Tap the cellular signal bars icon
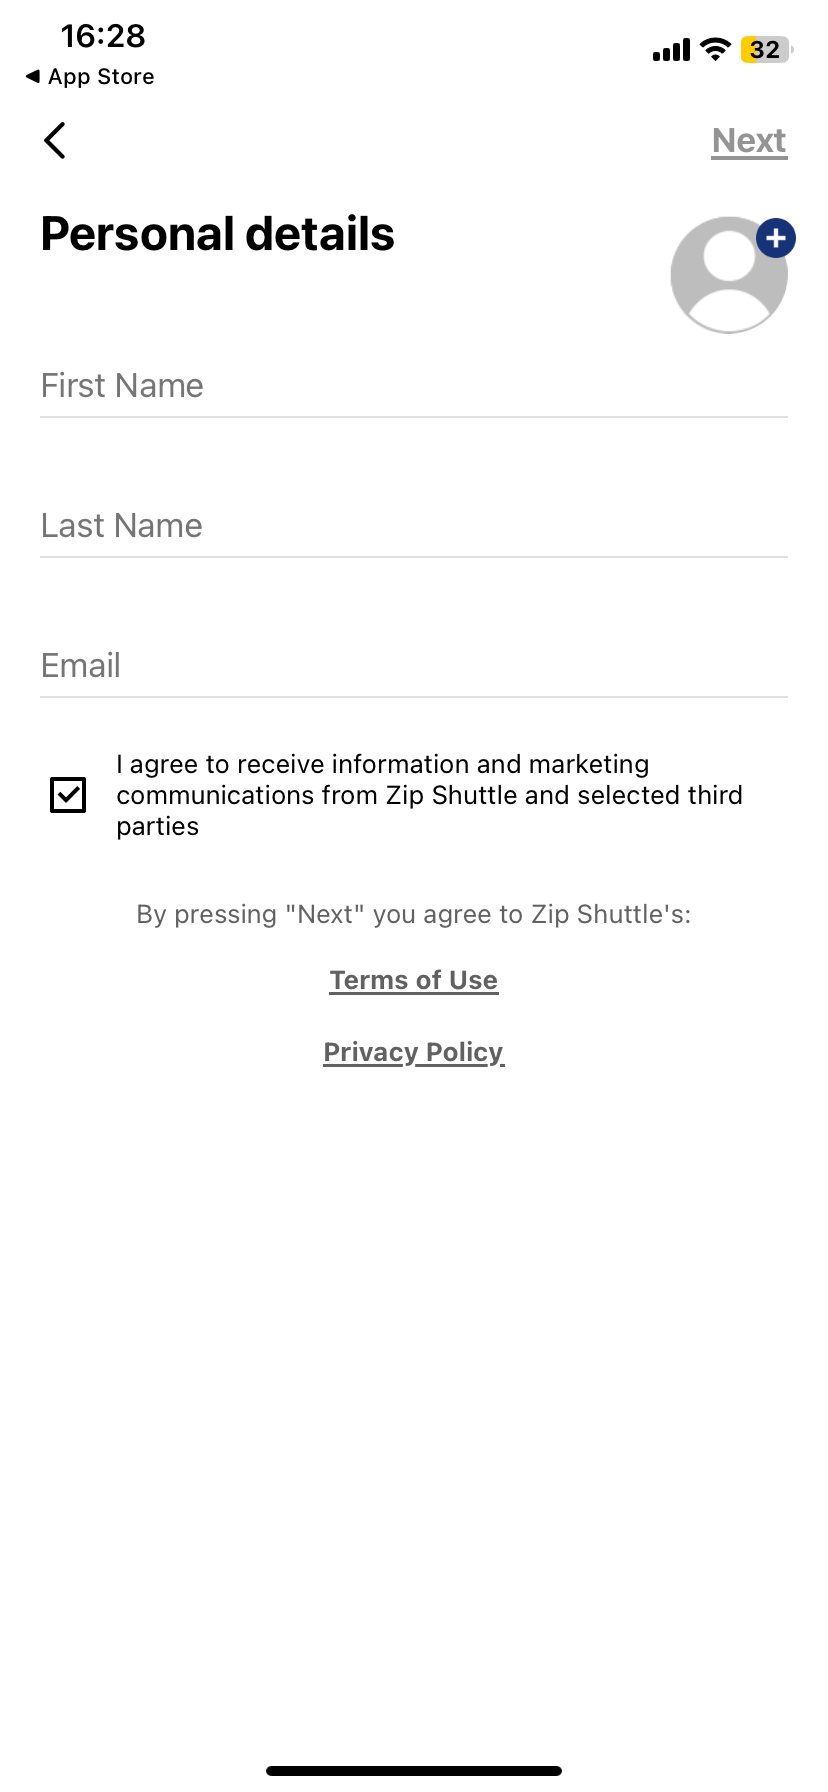 (x=669, y=48)
